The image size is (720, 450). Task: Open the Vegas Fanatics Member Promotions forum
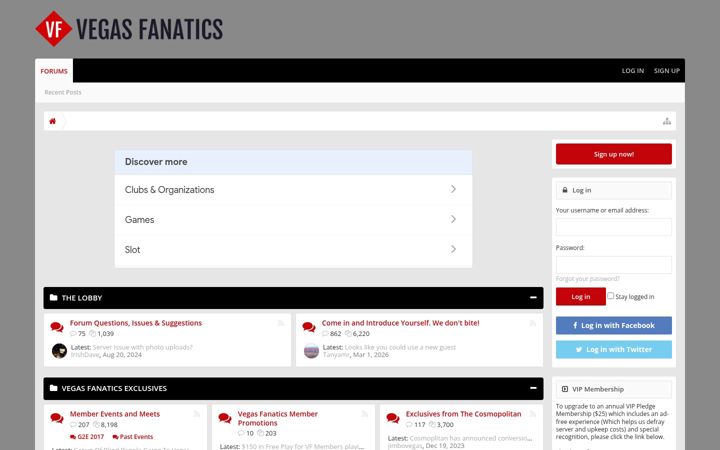tap(277, 418)
